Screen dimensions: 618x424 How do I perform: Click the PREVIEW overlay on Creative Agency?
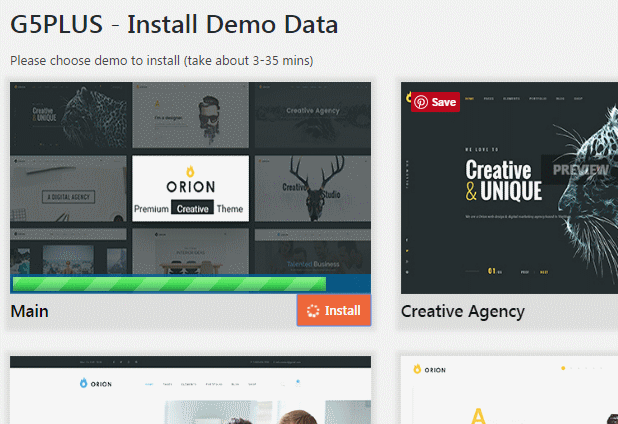click(580, 170)
